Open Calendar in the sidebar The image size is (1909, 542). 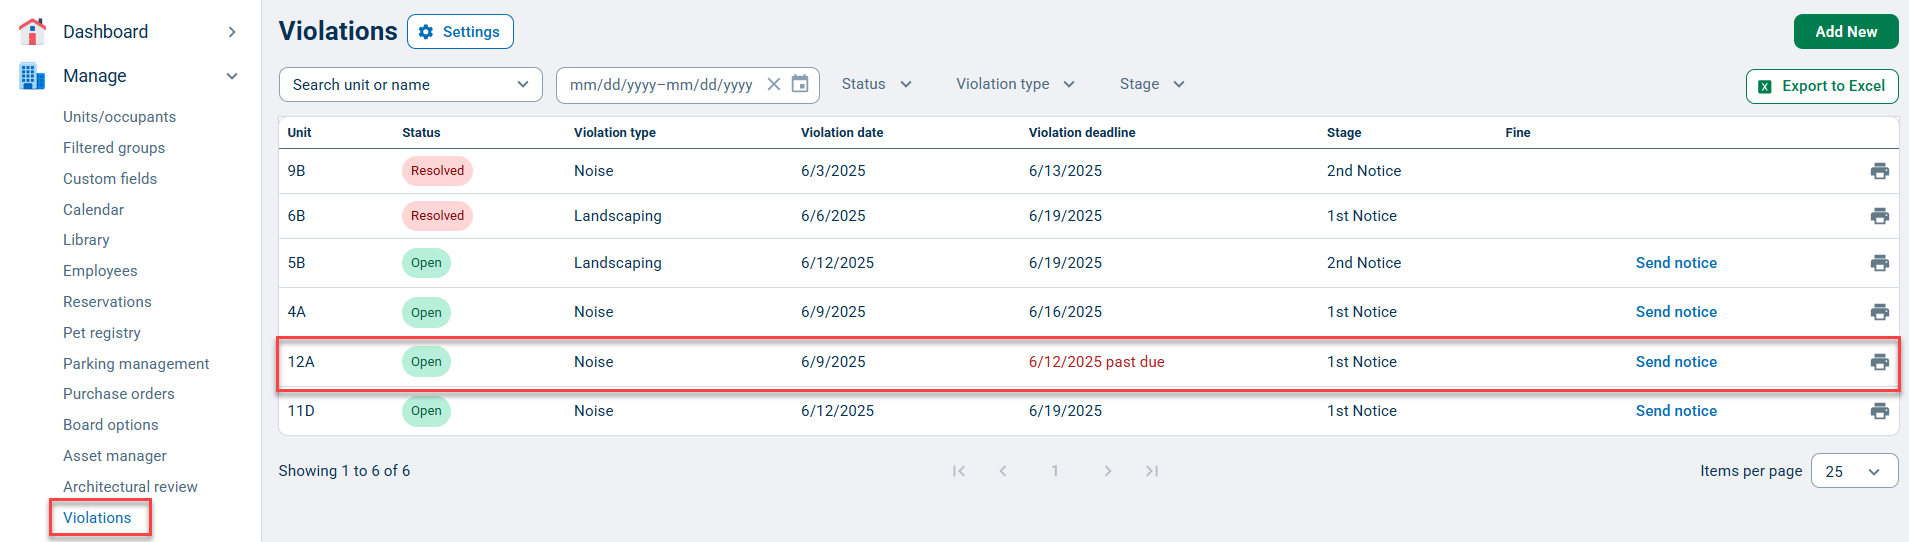pos(93,210)
